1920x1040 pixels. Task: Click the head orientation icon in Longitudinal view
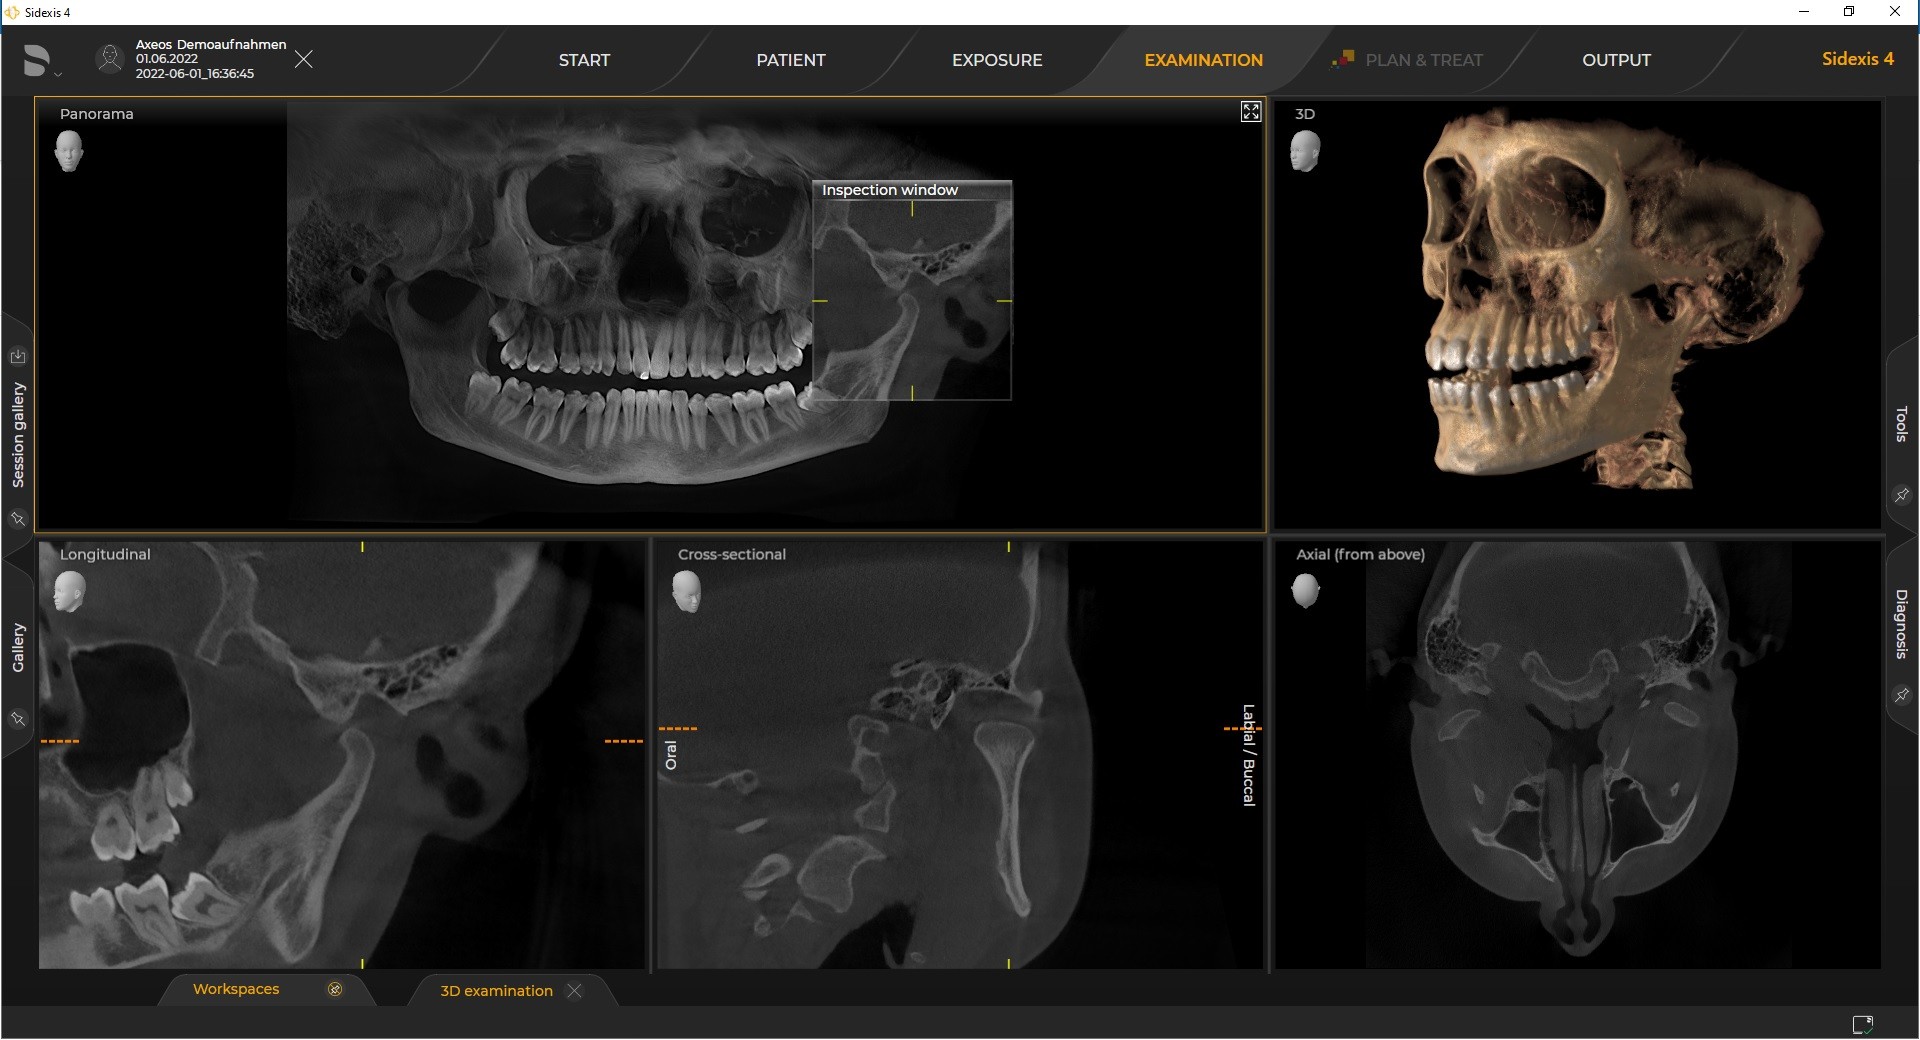69,592
